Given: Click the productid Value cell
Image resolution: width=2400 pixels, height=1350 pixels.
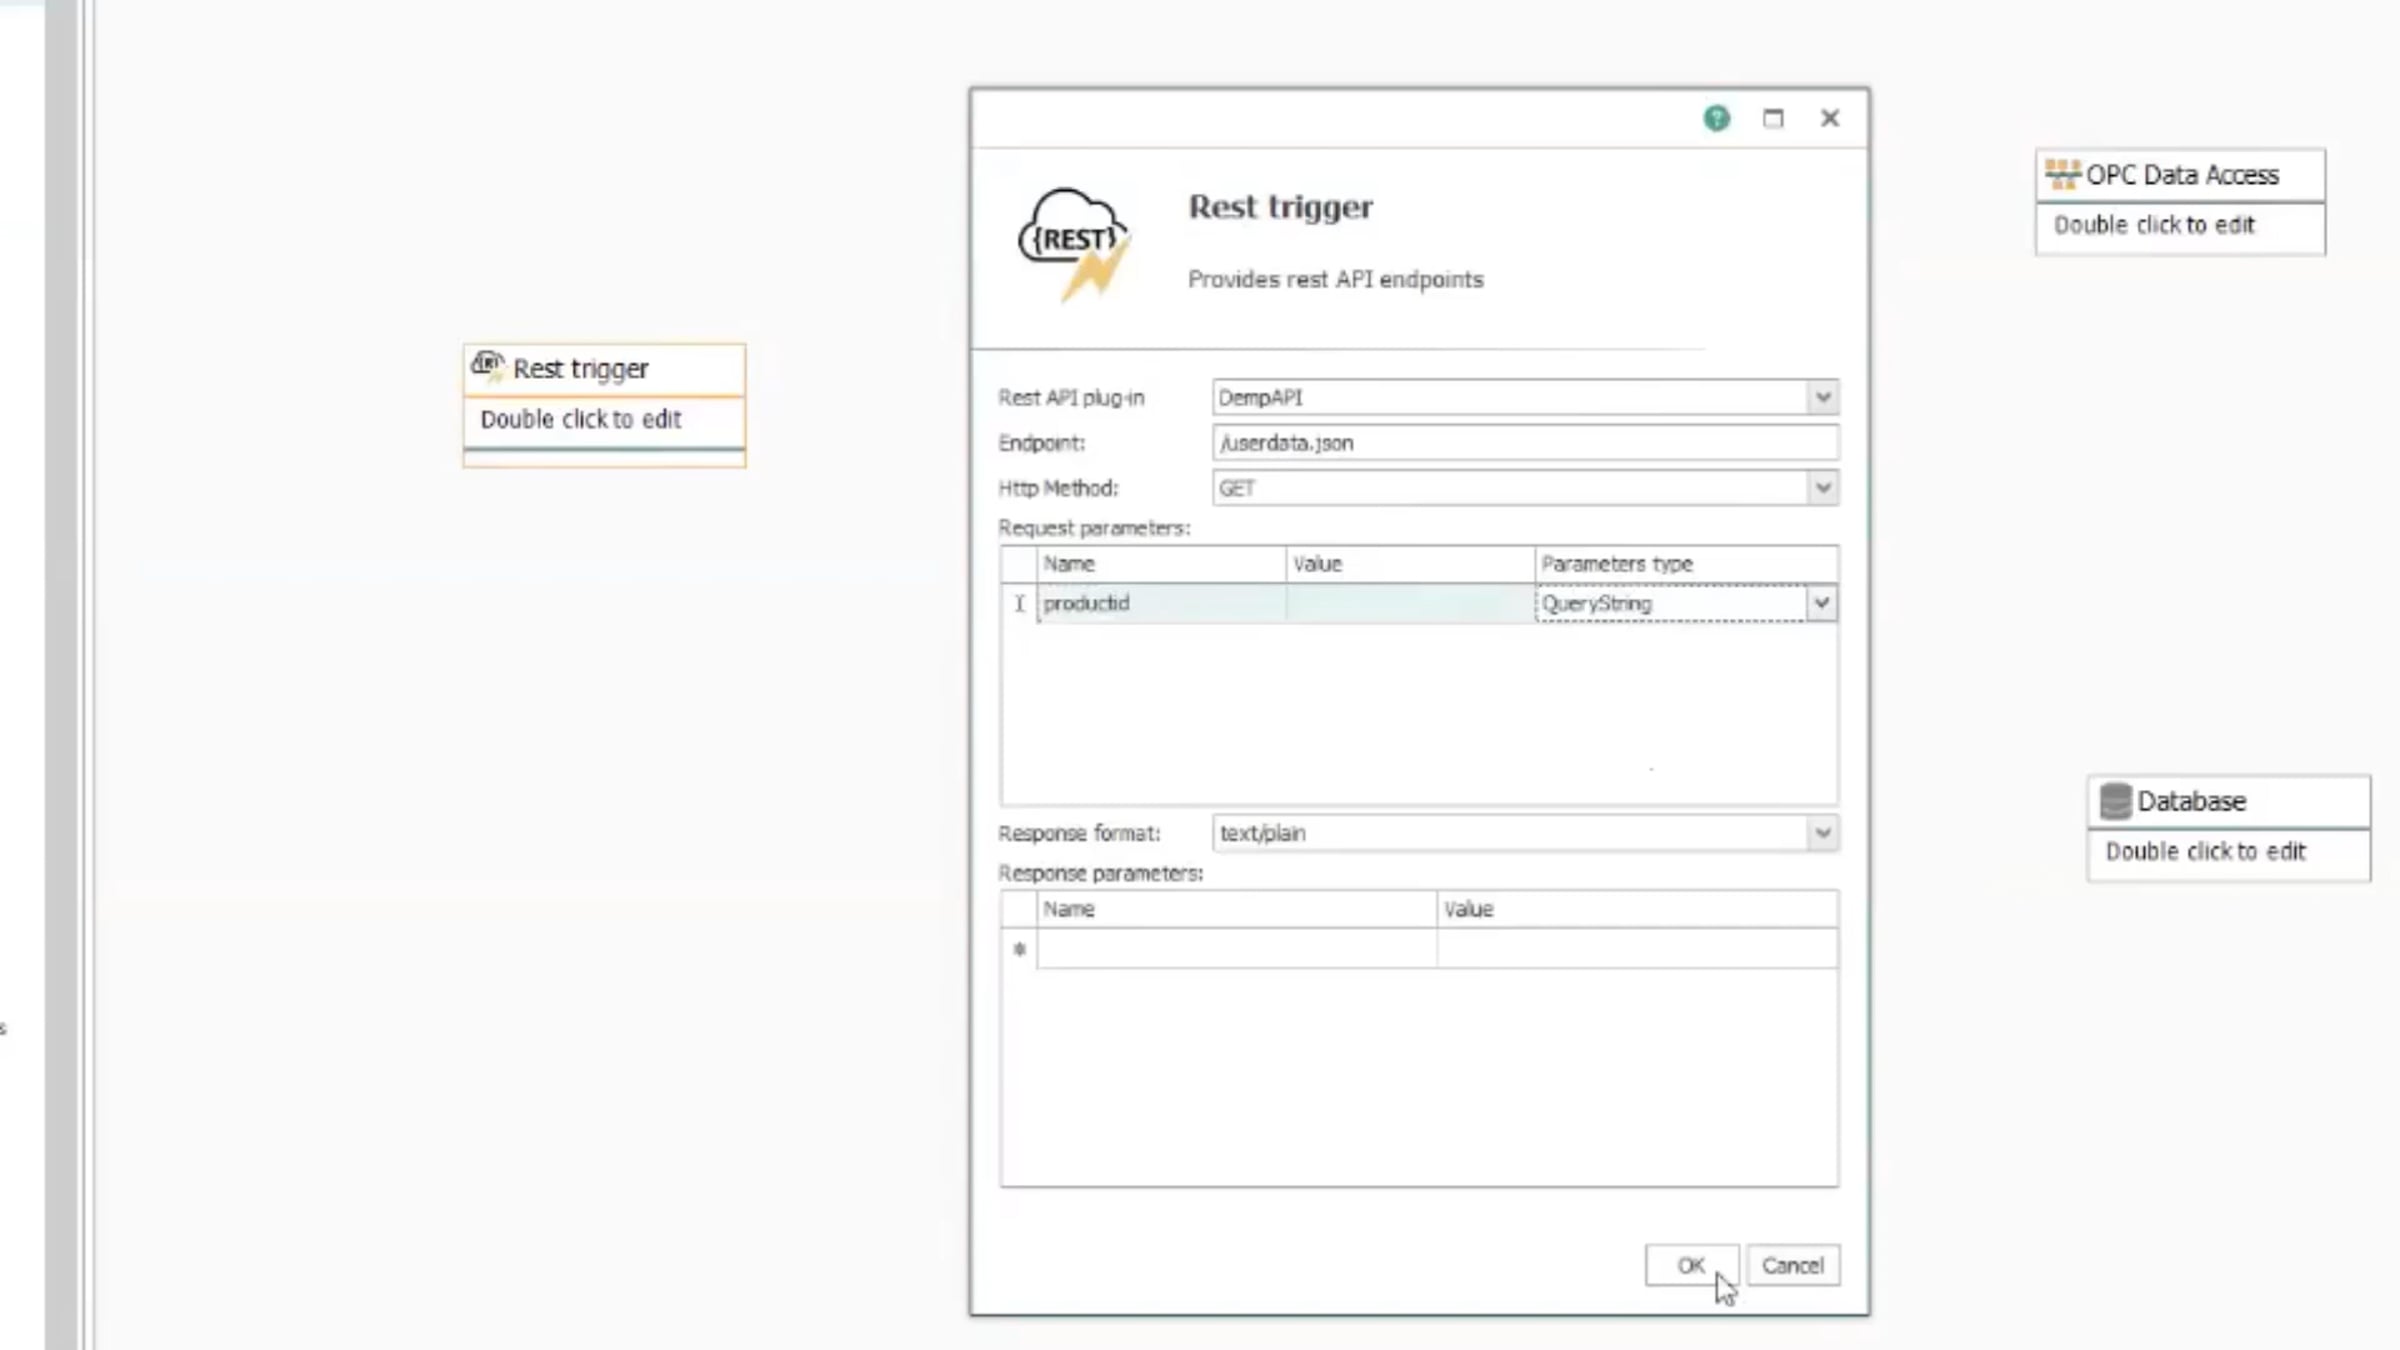Looking at the screenshot, I should tap(1409, 603).
